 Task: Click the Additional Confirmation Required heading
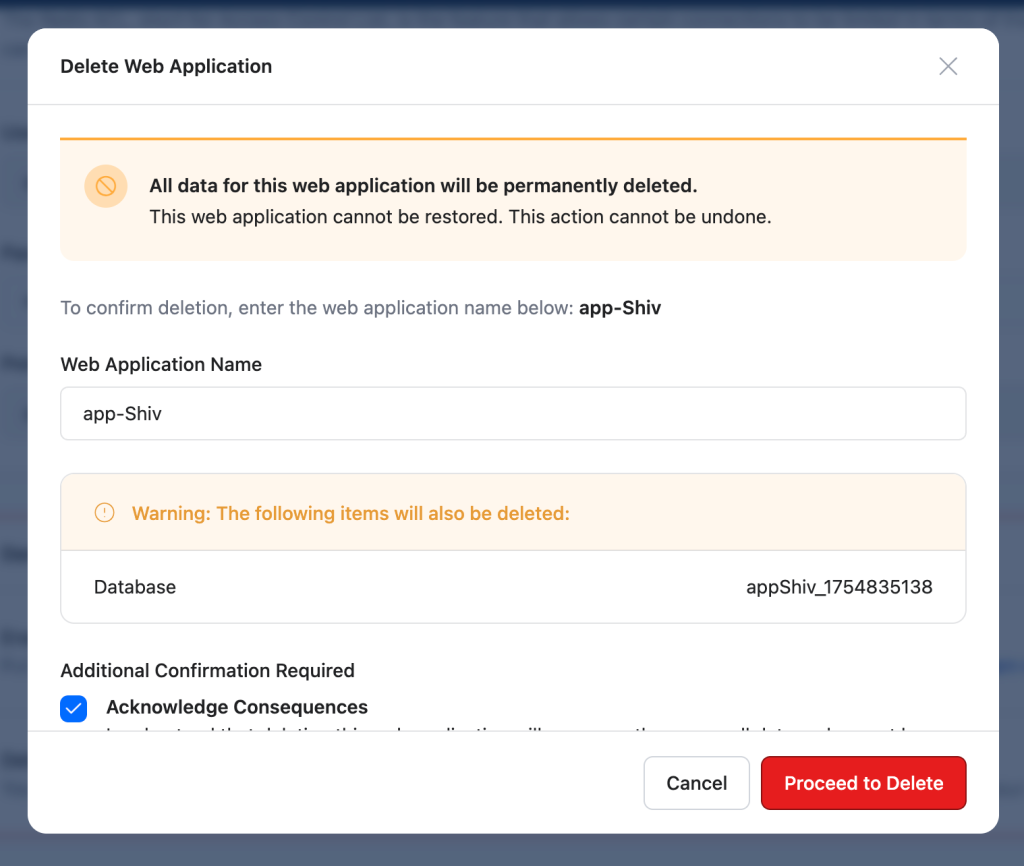tap(208, 671)
